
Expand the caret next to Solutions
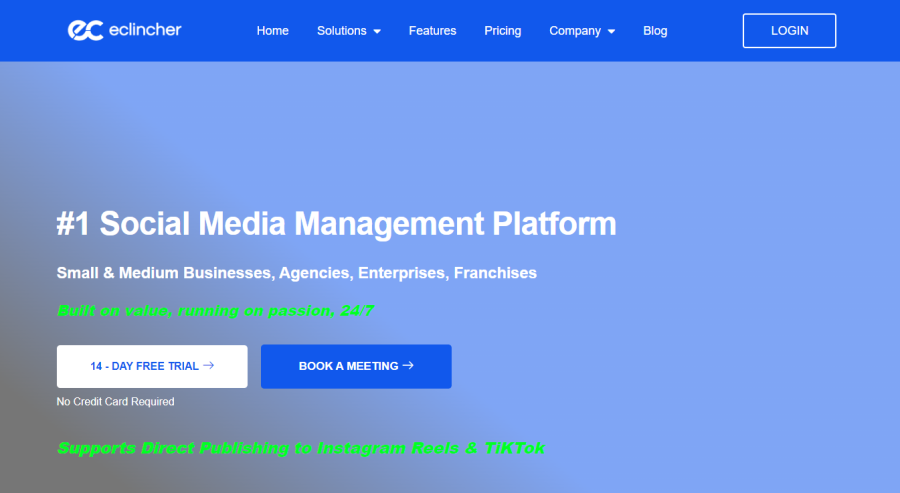[x=377, y=32]
